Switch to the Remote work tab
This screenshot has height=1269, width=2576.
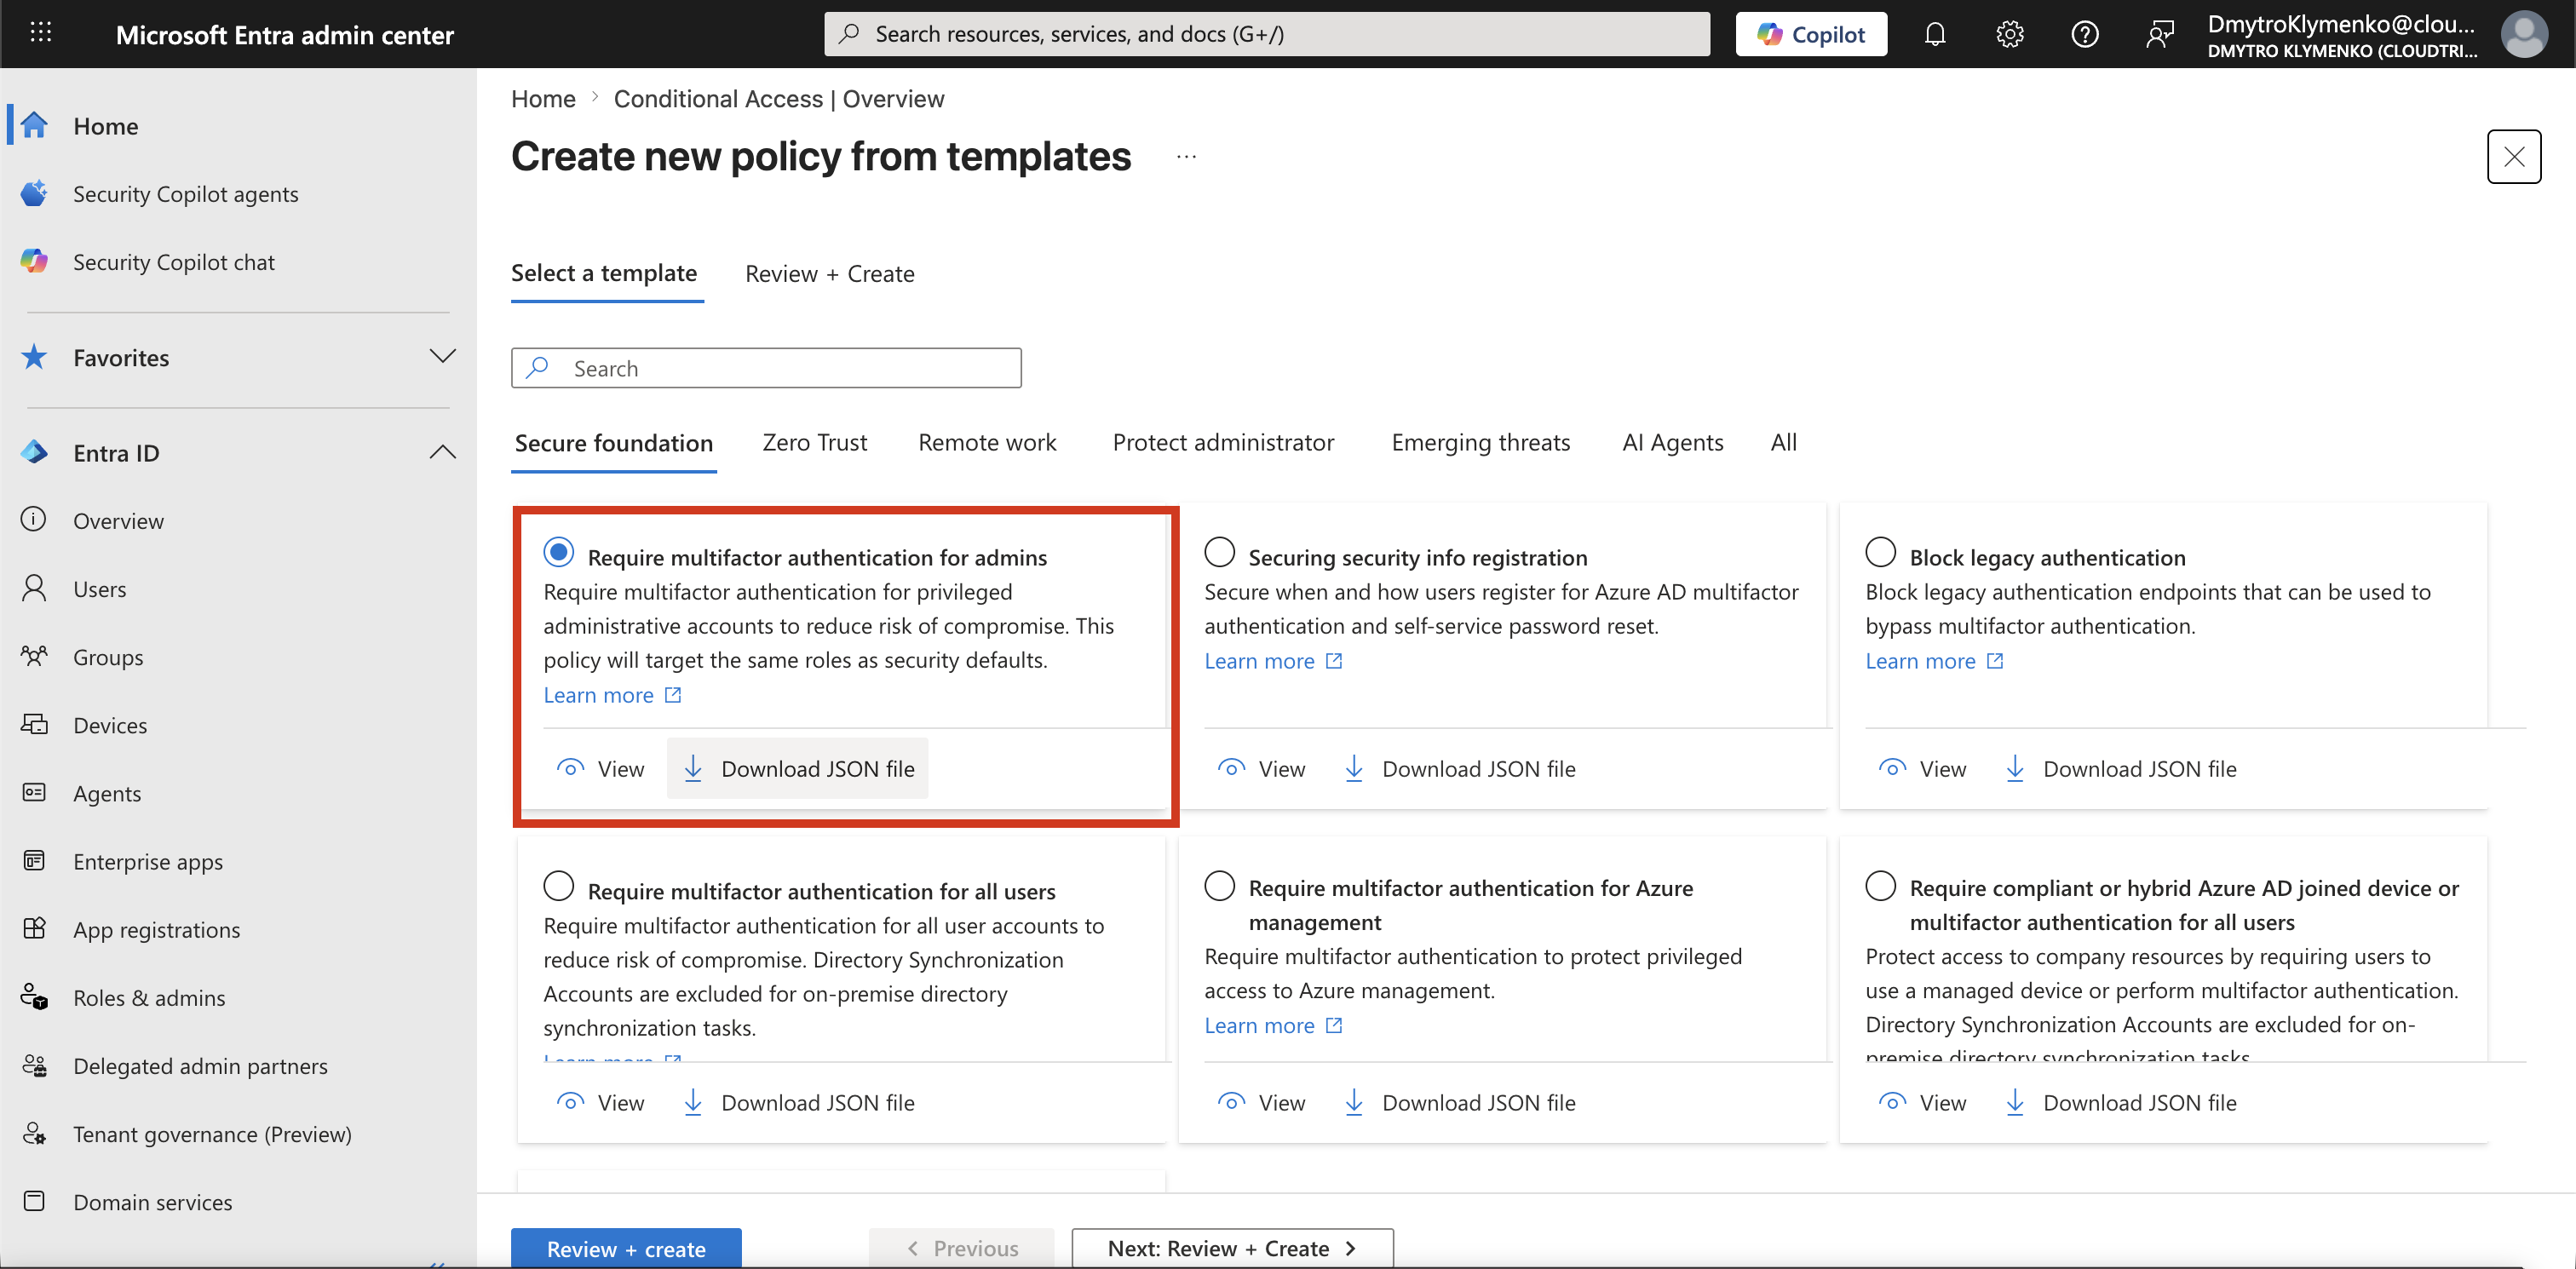pyautogui.click(x=987, y=442)
